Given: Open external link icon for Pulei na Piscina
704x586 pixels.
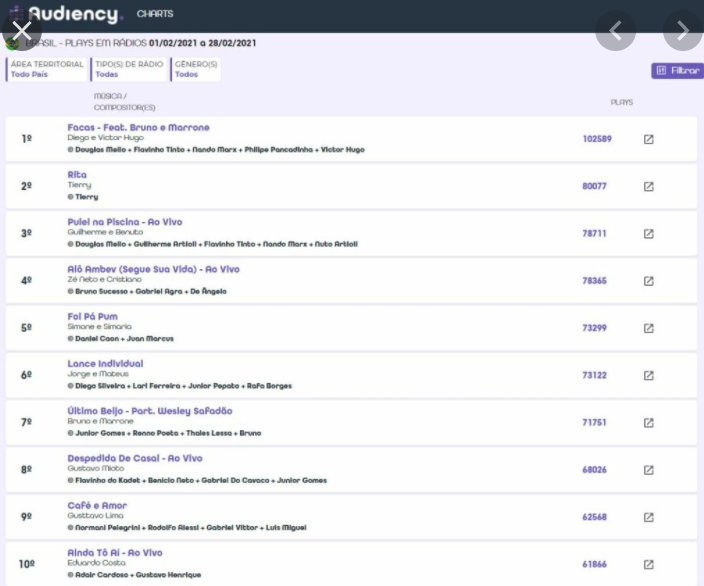Looking at the screenshot, I should (x=648, y=234).
